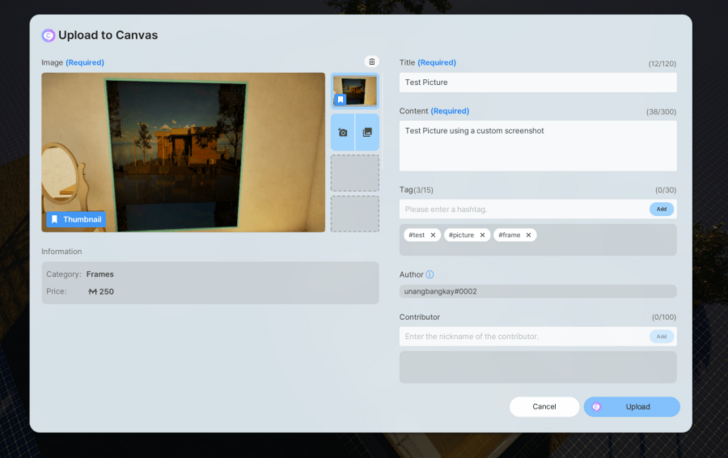Click the blue Thumbnail label on the preview
The width and height of the screenshot is (728, 458).
[75, 219]
